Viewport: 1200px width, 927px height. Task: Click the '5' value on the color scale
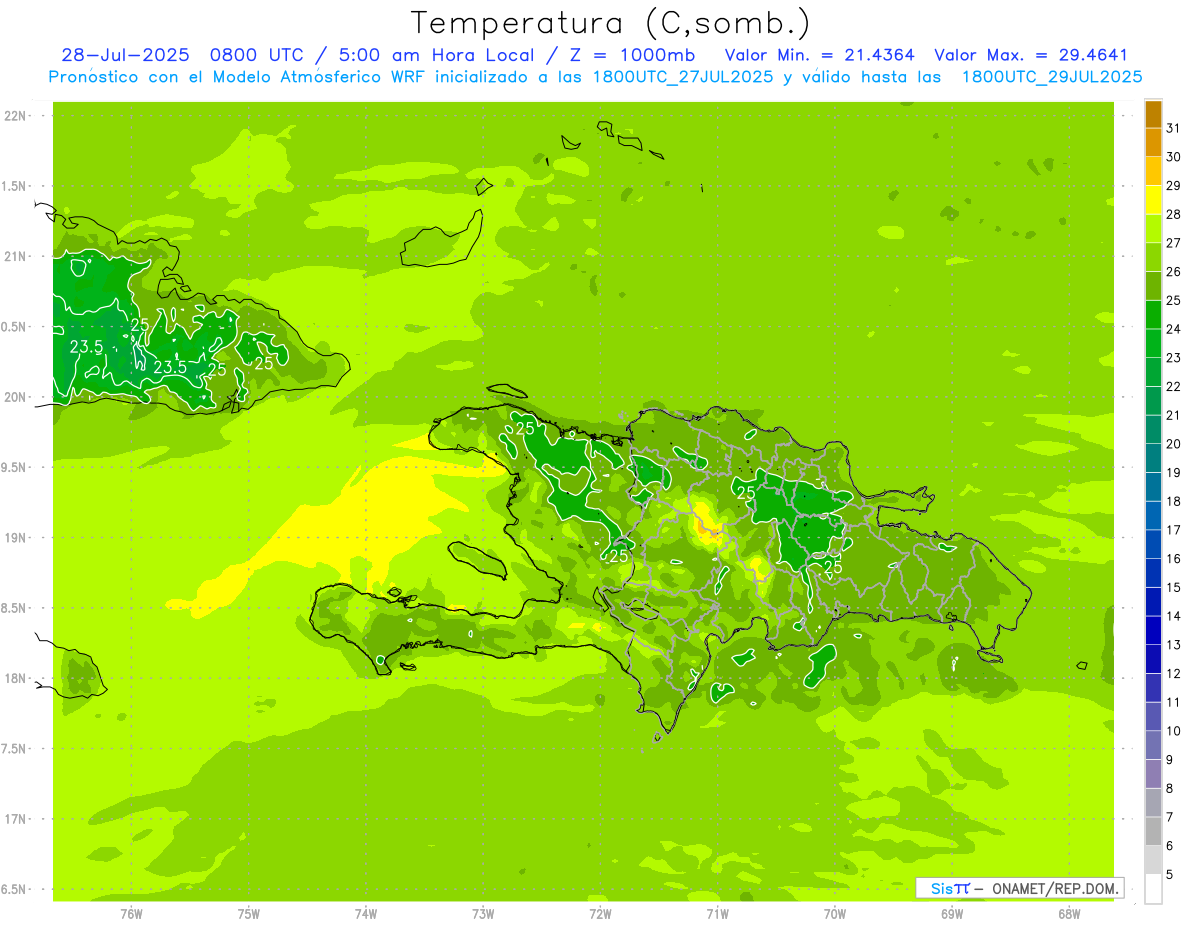(x=1169, y=875)
